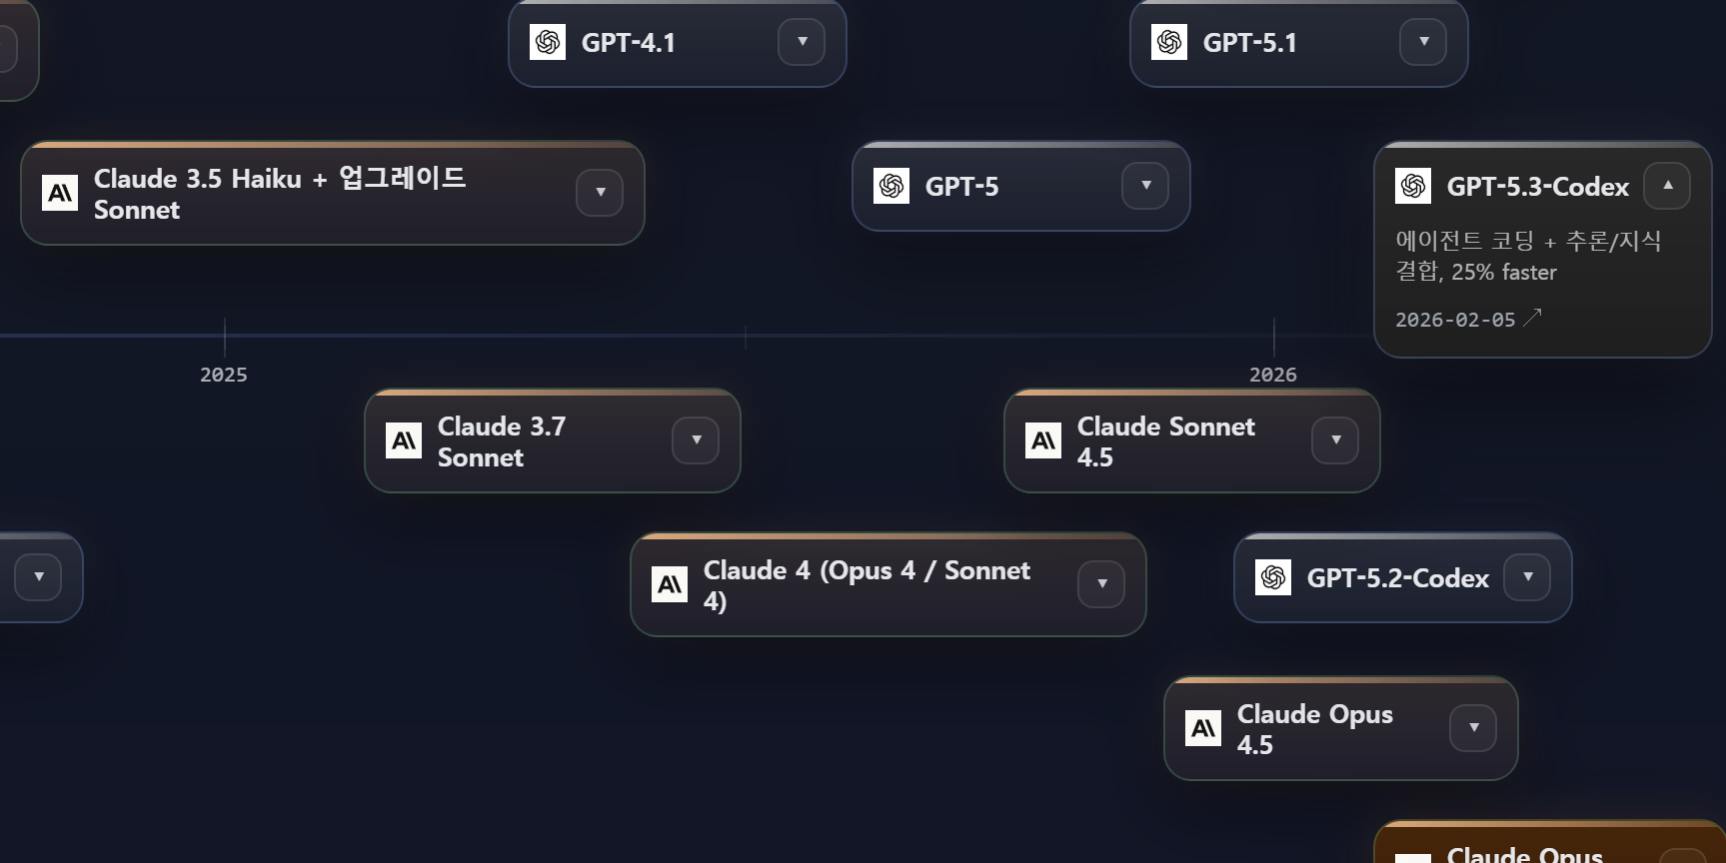Click the Anthropic logo on Claude Opus 4.5
The height and width of the screenshot is (863, 1726).
tap(1203, 728)
